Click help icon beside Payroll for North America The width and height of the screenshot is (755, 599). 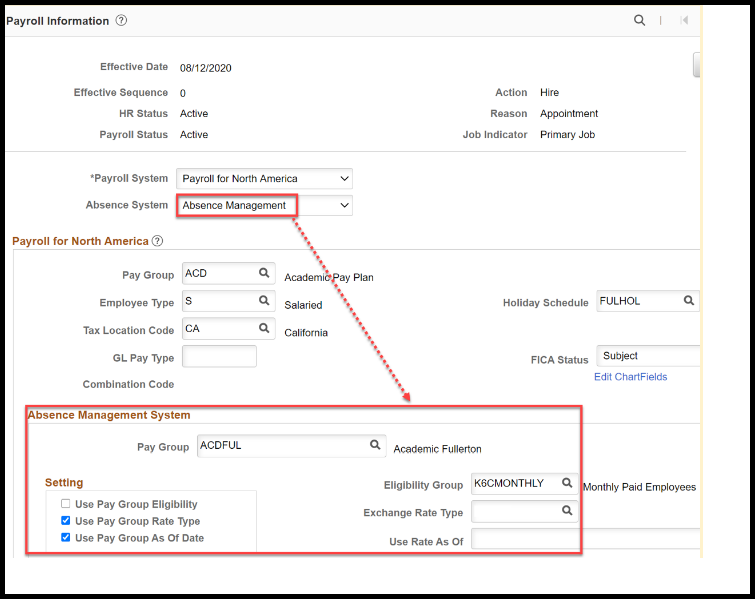(x=157, y=241)
